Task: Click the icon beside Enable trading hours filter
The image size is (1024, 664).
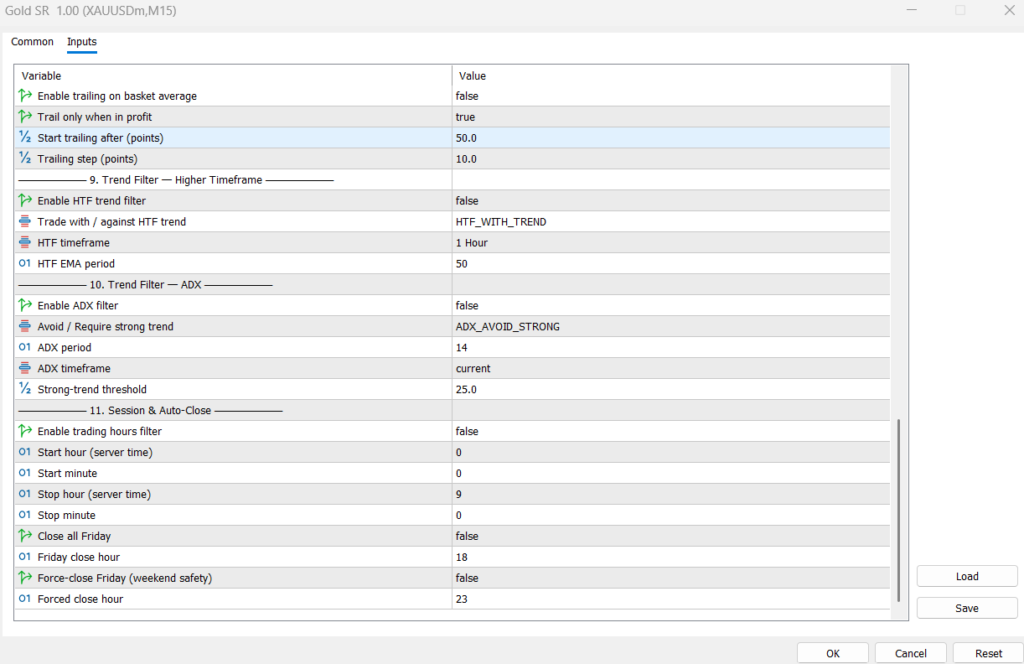Action: pyautogui.click(x=25, y=431)
